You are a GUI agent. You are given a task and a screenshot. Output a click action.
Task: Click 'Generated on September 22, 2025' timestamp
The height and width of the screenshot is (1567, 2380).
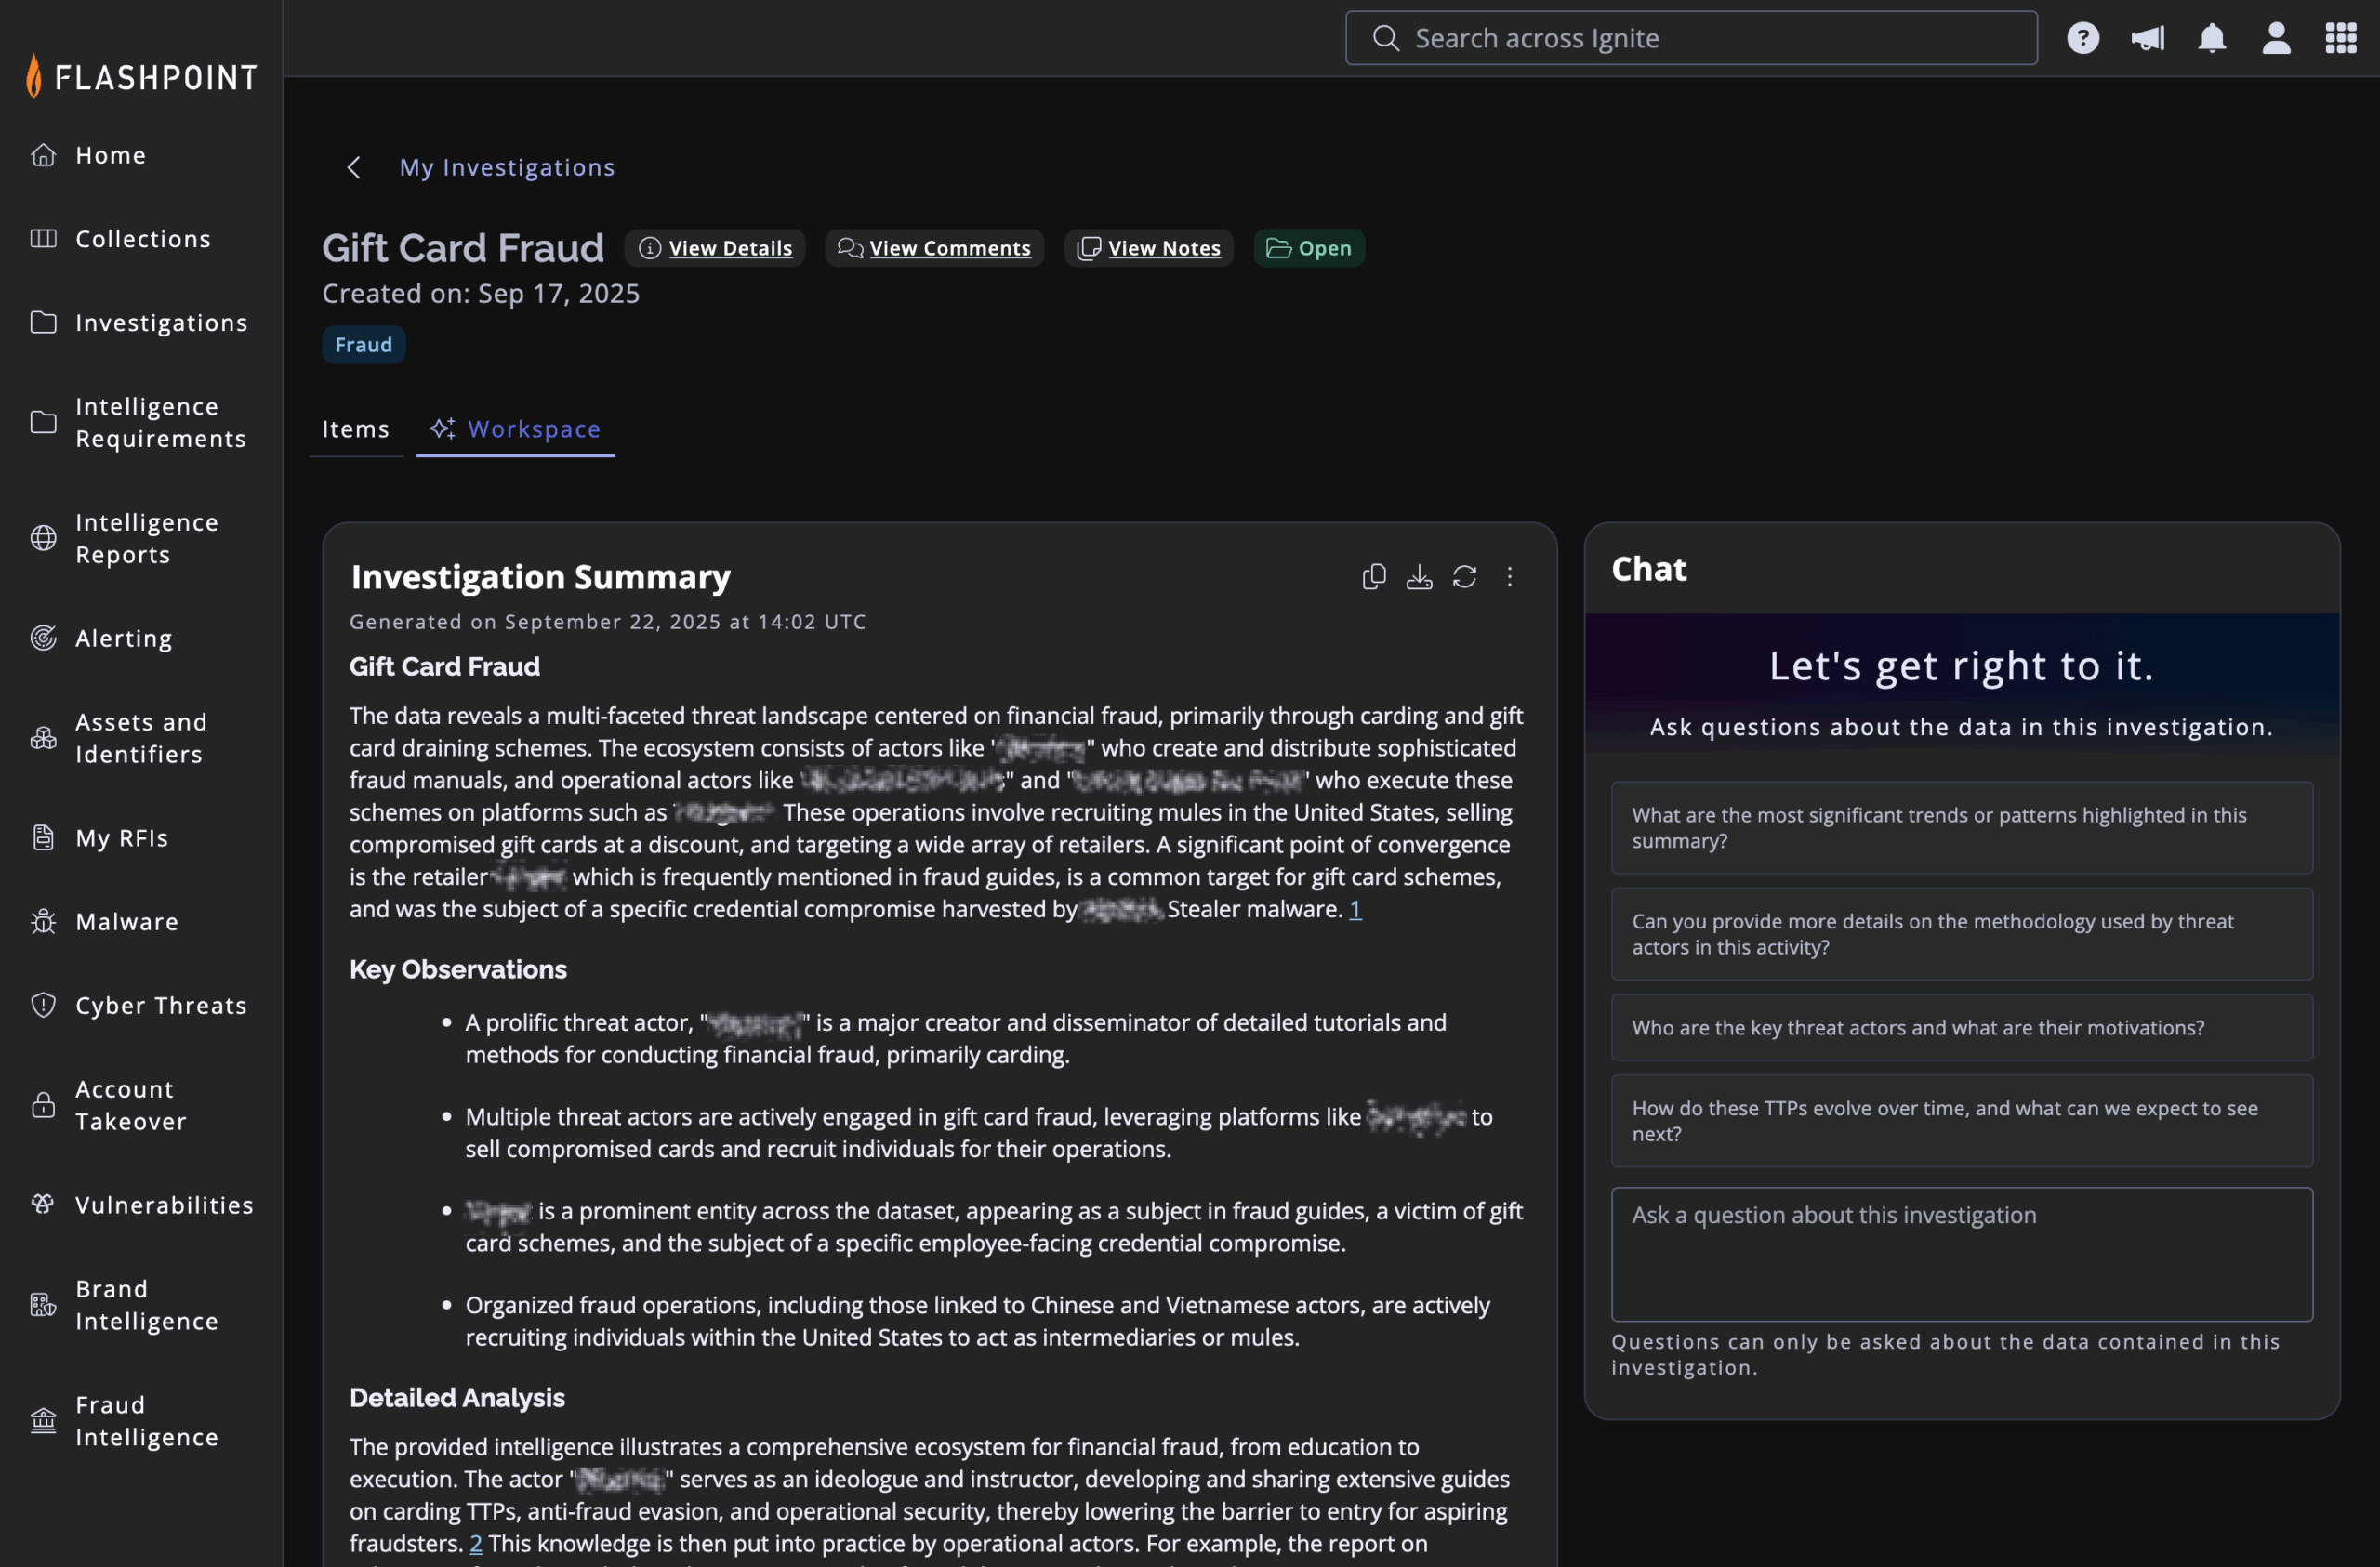pos(607,621)
